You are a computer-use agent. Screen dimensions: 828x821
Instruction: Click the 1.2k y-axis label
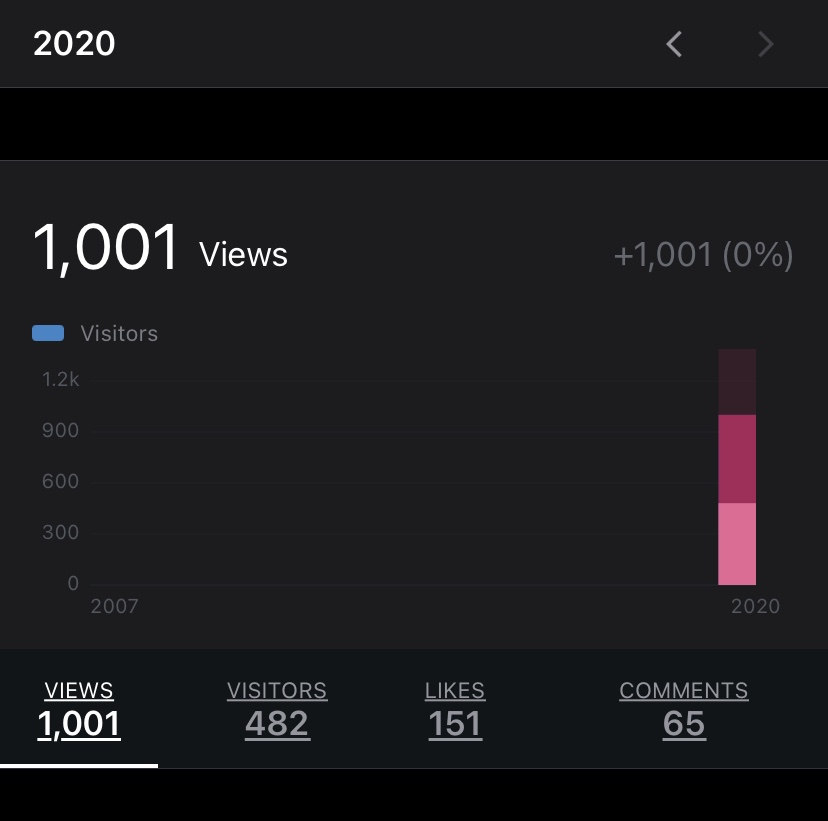60,379
